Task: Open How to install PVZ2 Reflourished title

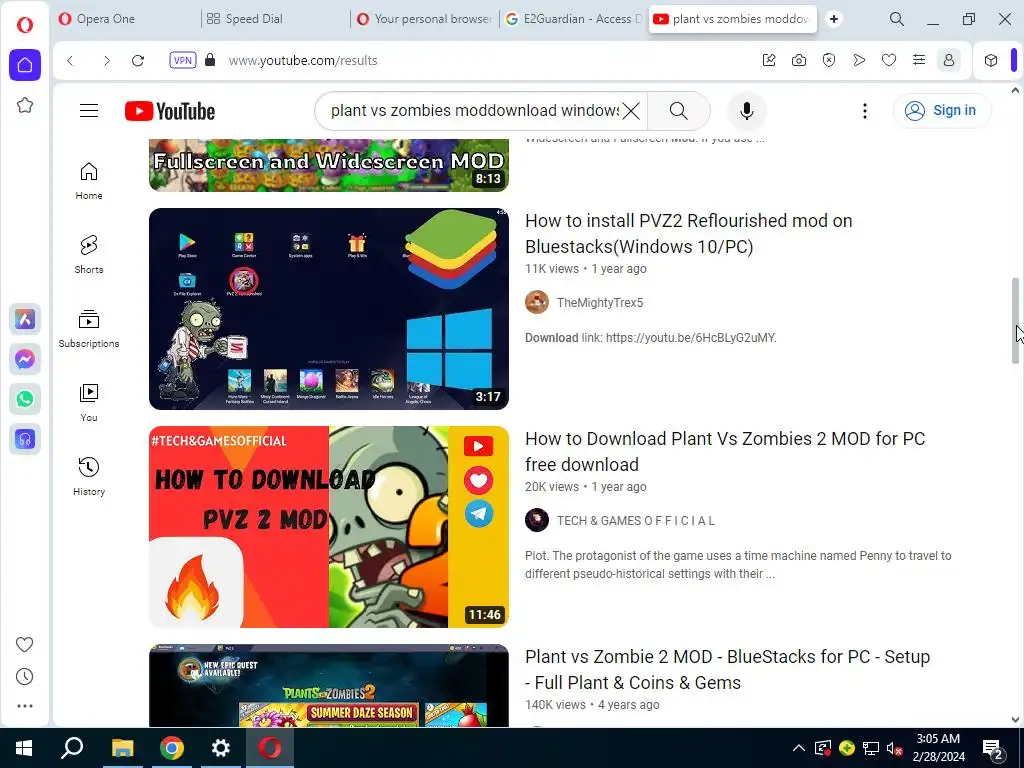Action: pos(688,234)
